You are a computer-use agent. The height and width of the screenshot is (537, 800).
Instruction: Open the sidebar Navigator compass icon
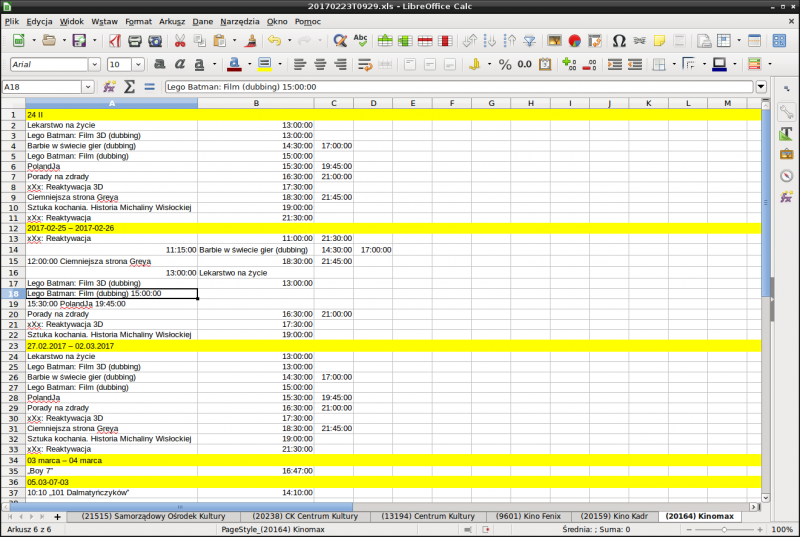point(786,176)
